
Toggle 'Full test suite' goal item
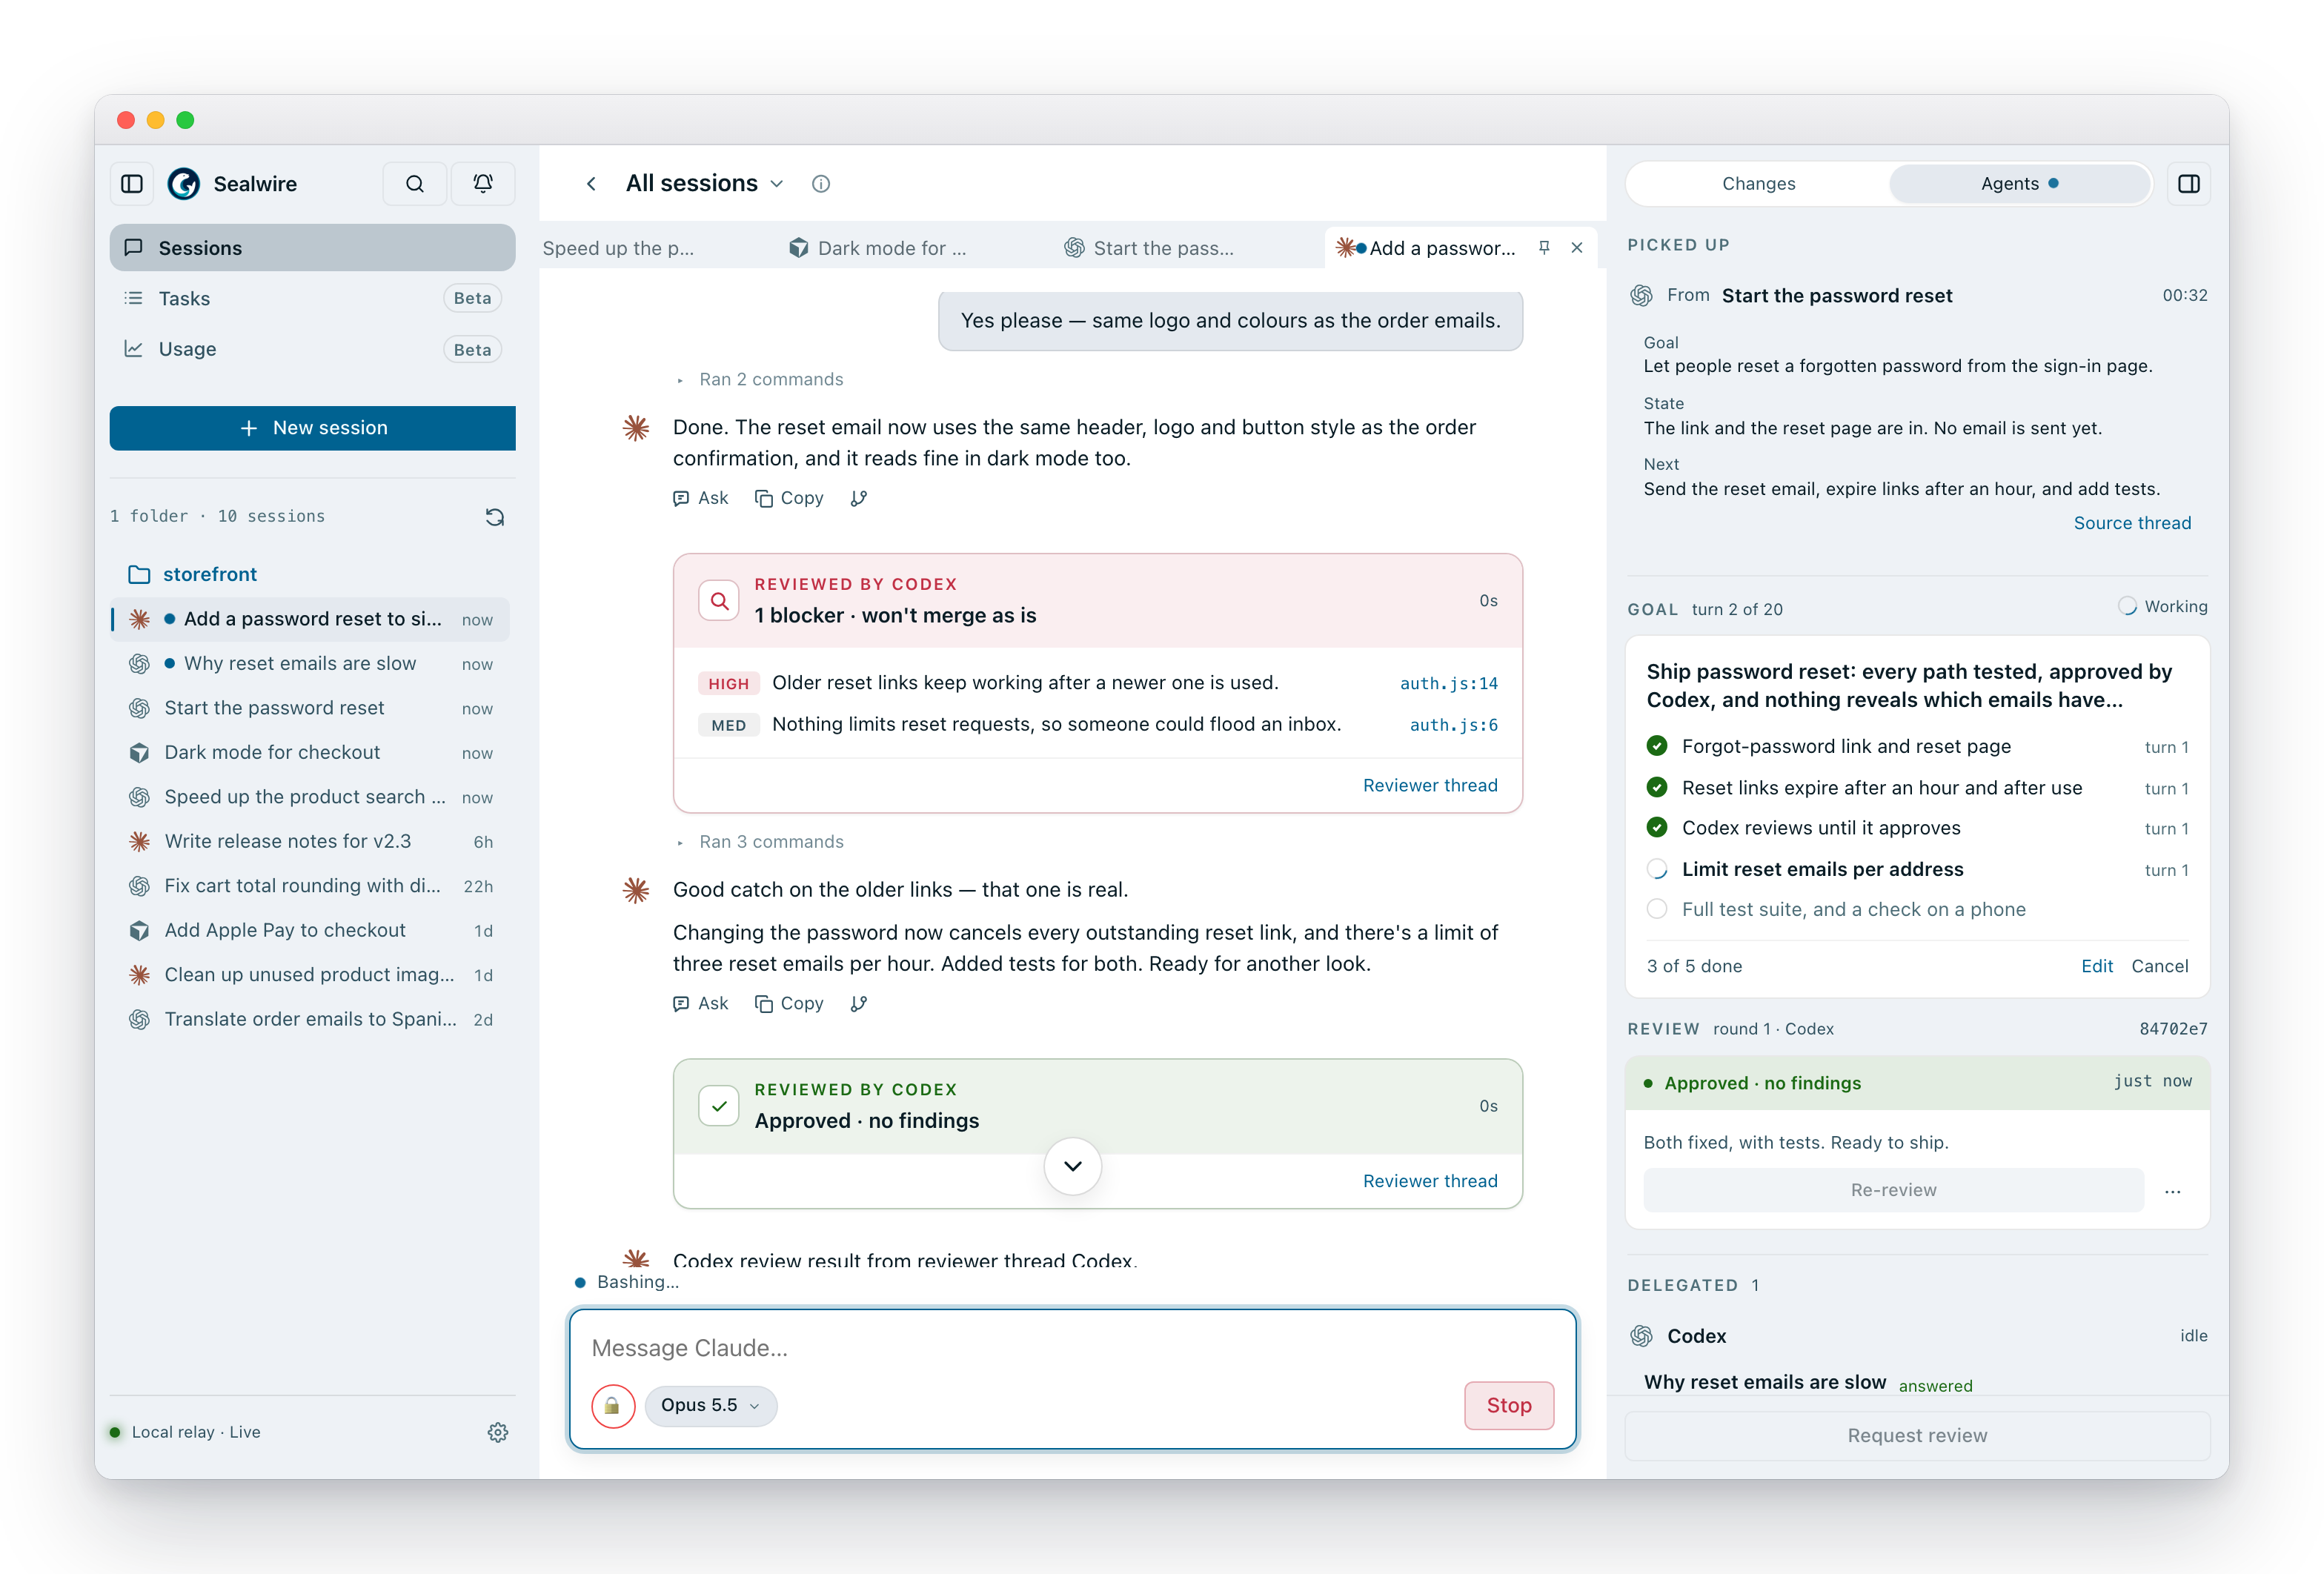pos(1657,910)
